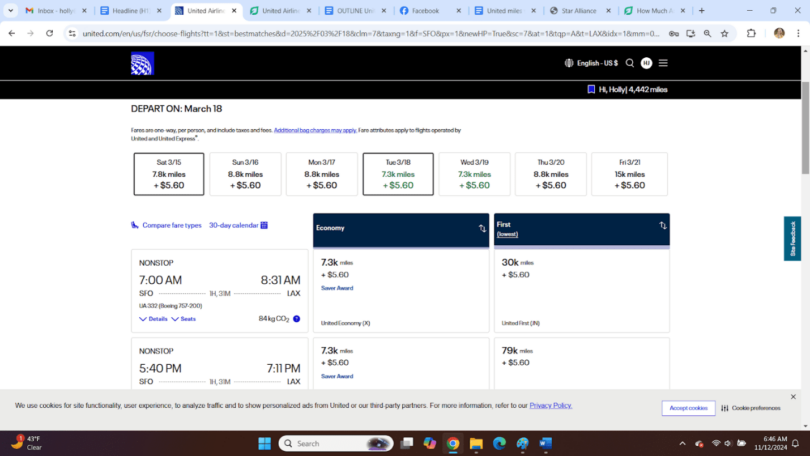810x456 pixels.
Task: Select the Wed 3/19 date option
Action: coord(474,174)
